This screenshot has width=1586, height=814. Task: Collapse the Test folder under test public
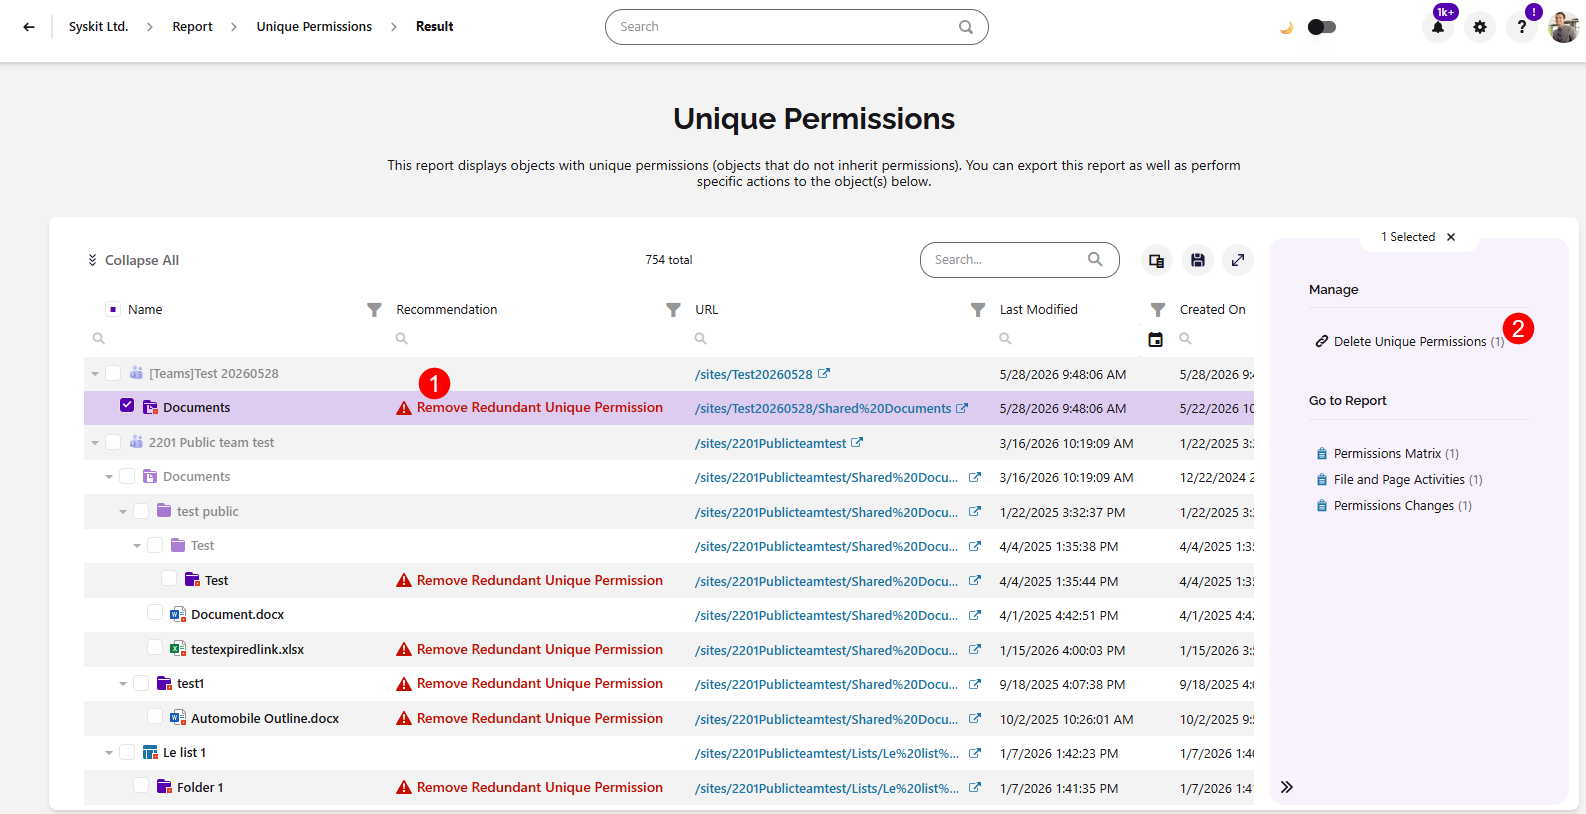click(137, 546)
